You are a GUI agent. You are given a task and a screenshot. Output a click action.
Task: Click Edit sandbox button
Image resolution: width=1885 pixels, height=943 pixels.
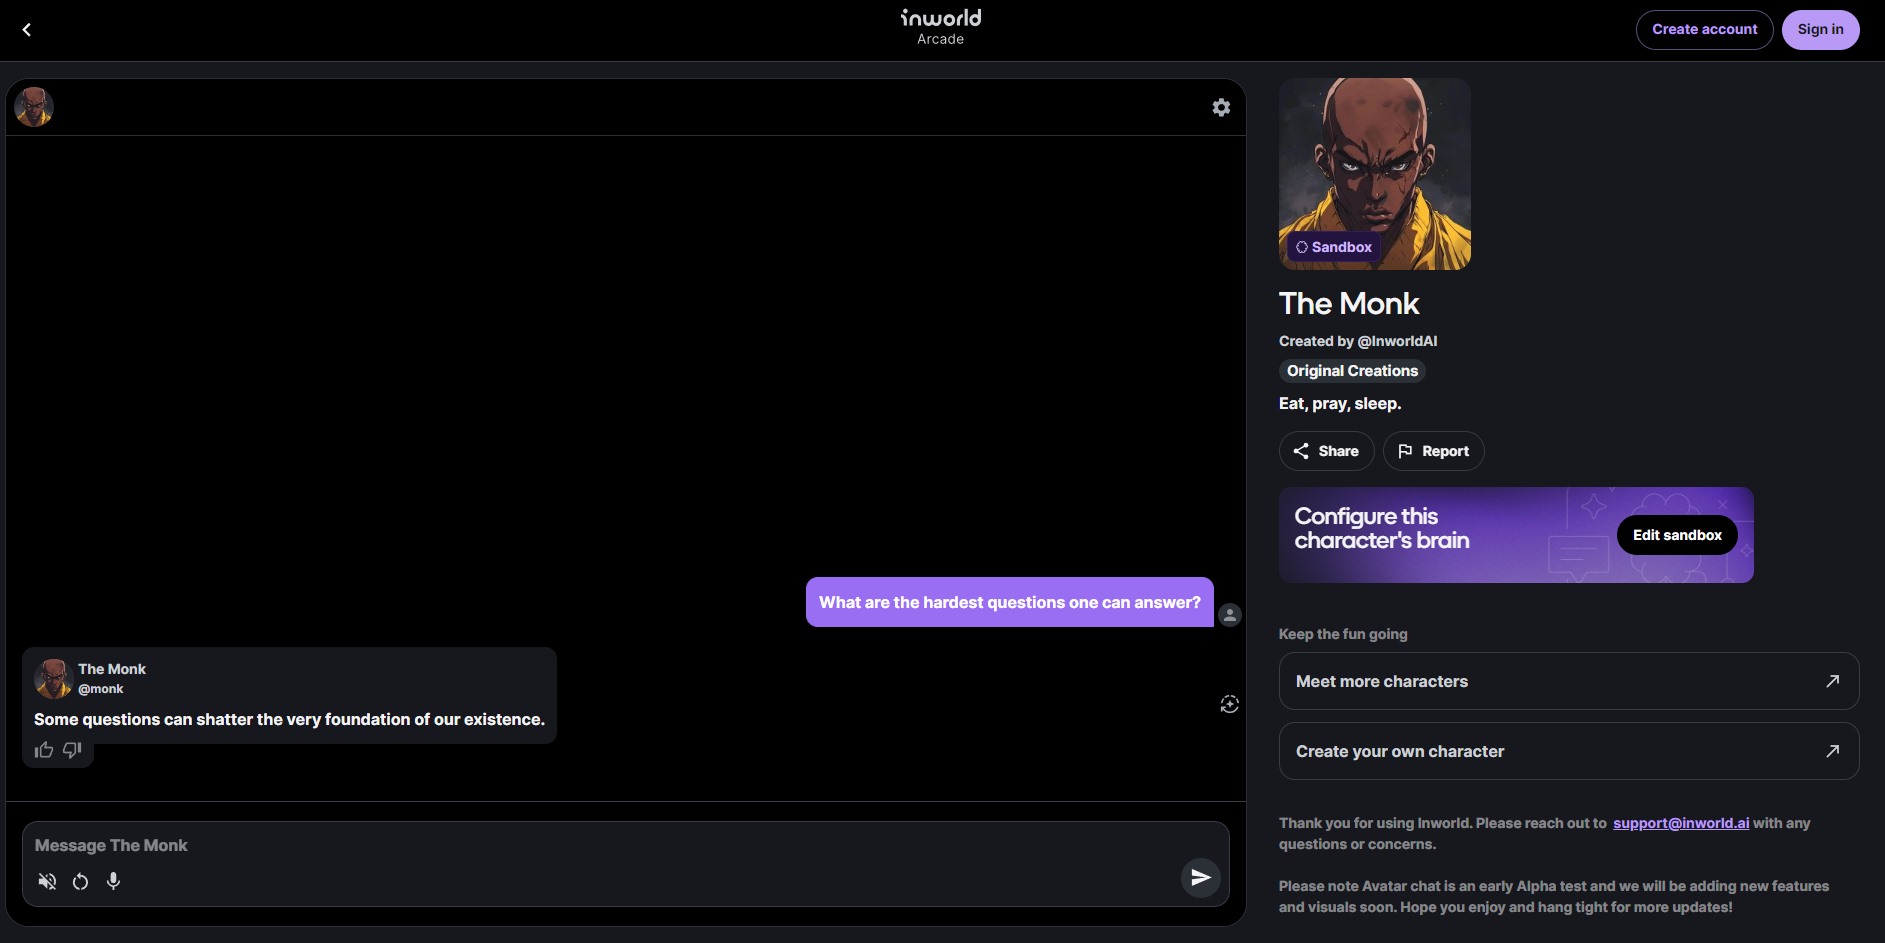(1677, 535)
